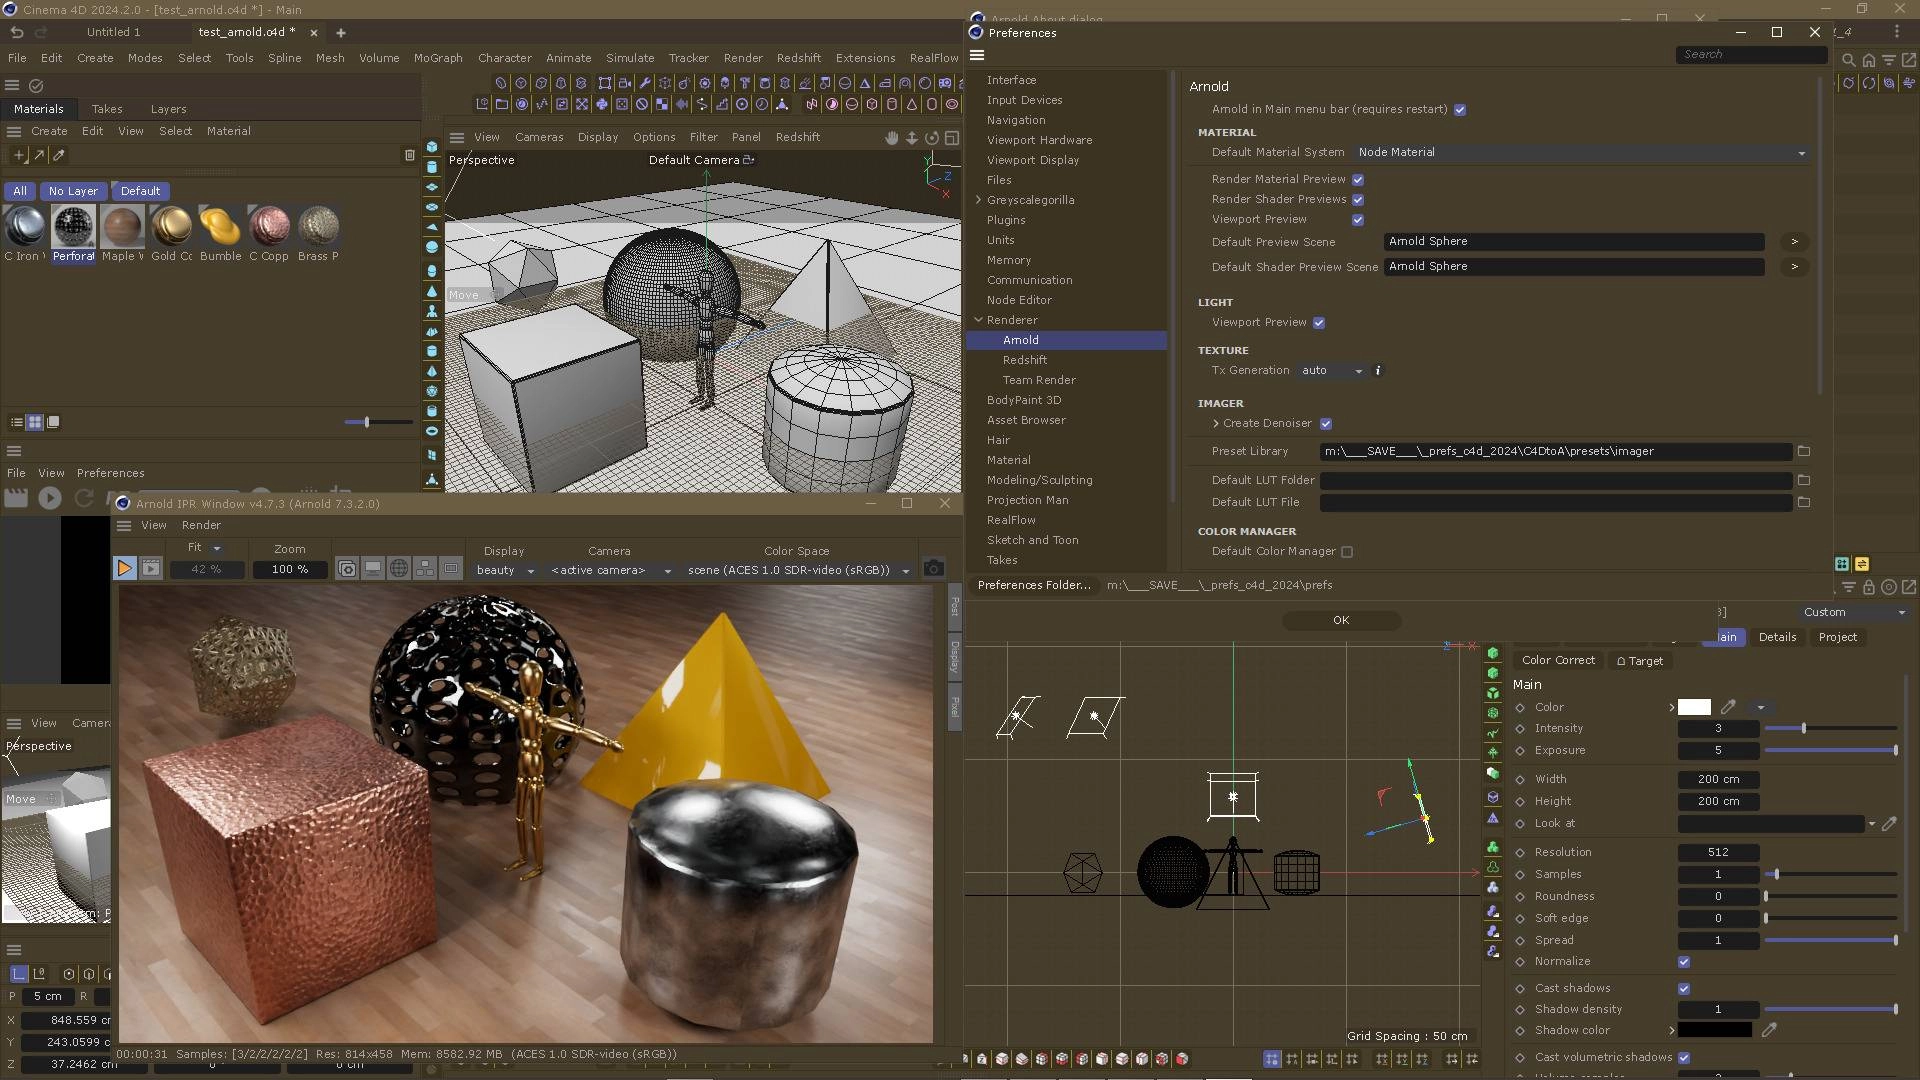Click the cube primitive icon in viewport palette

[x=432, y=146]
